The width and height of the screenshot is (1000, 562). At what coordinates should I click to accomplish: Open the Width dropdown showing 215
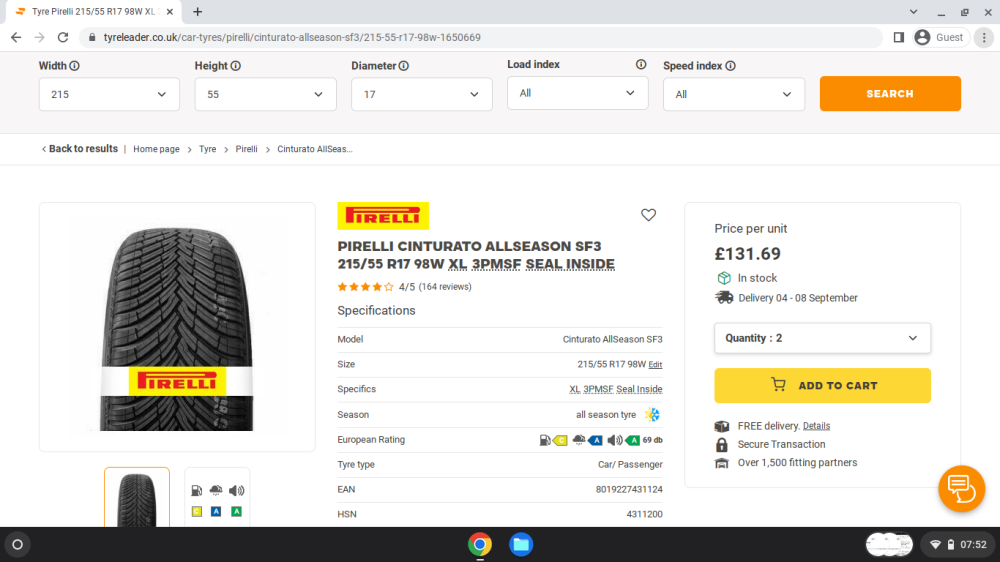[x=109, y=94]
